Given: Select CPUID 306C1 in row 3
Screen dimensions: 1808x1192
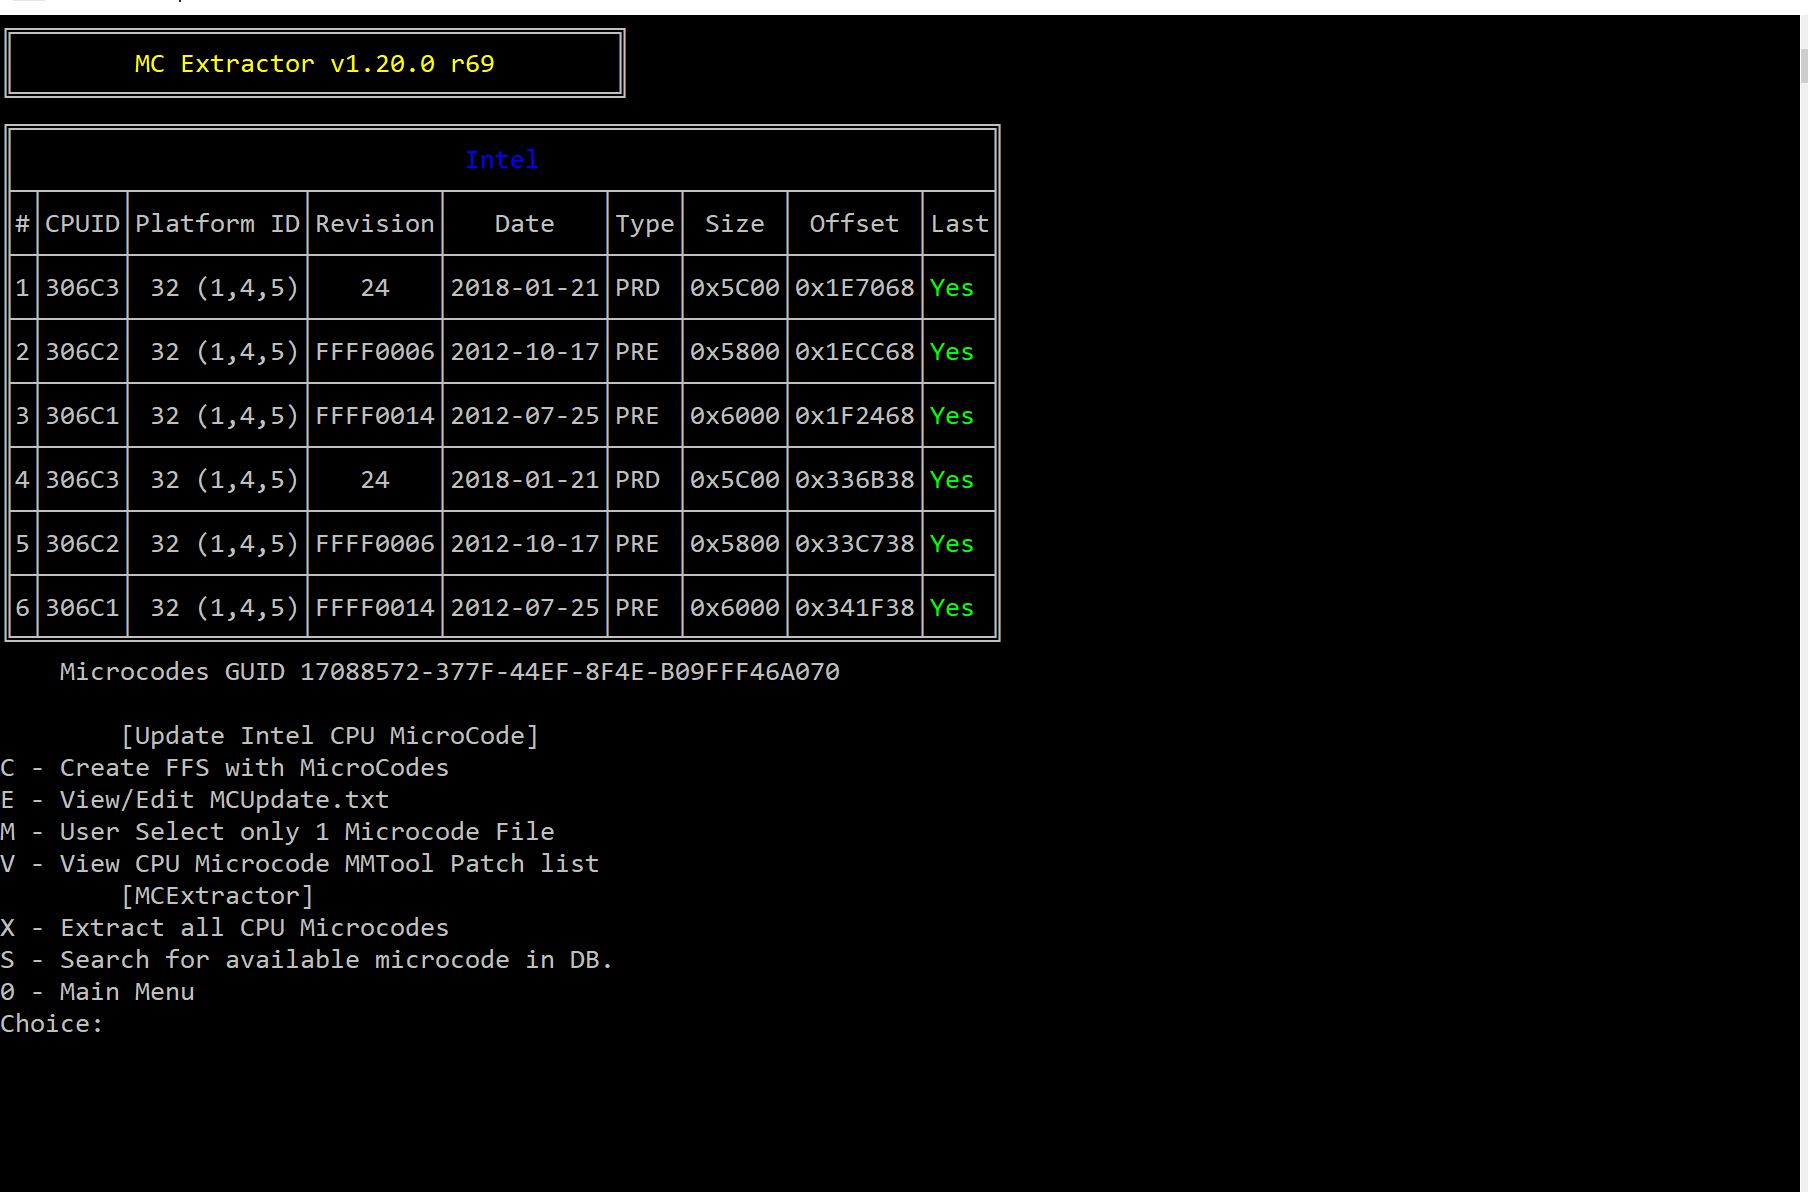Looking at the screenshot, I should pyautogui.click(x=82, y=416).
